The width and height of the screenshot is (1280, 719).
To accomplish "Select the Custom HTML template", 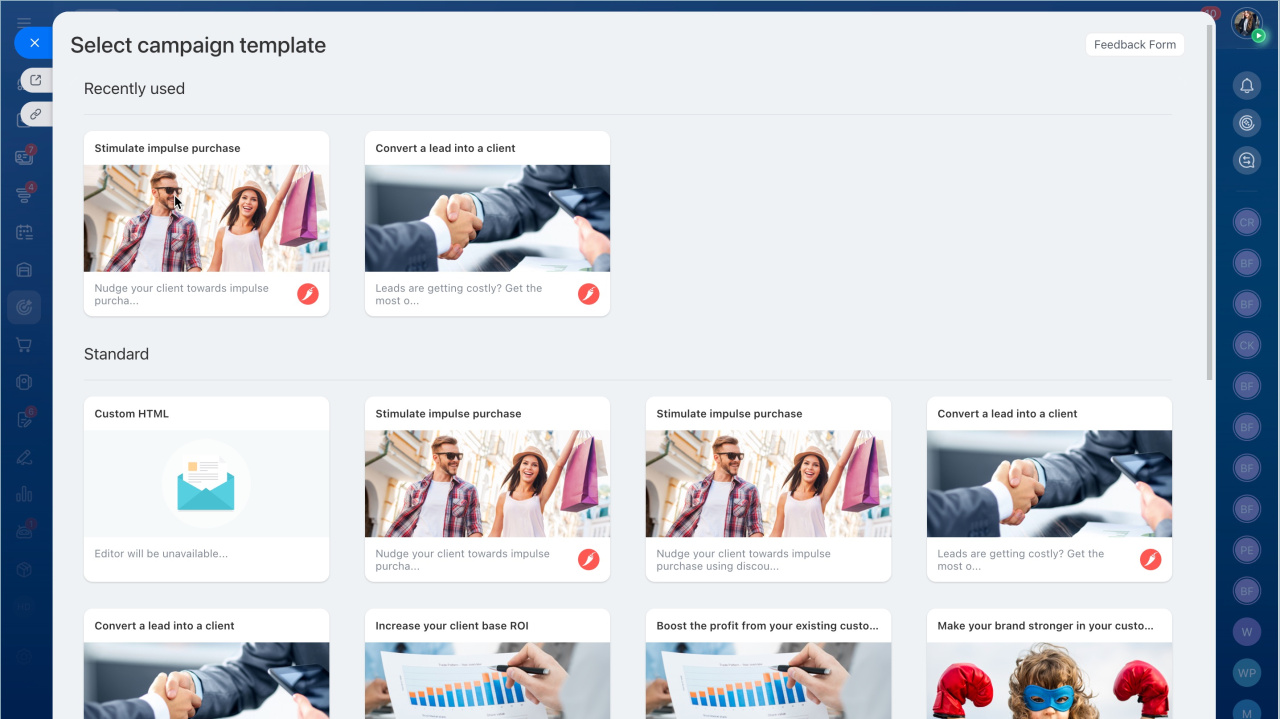I will coord(206,488).
